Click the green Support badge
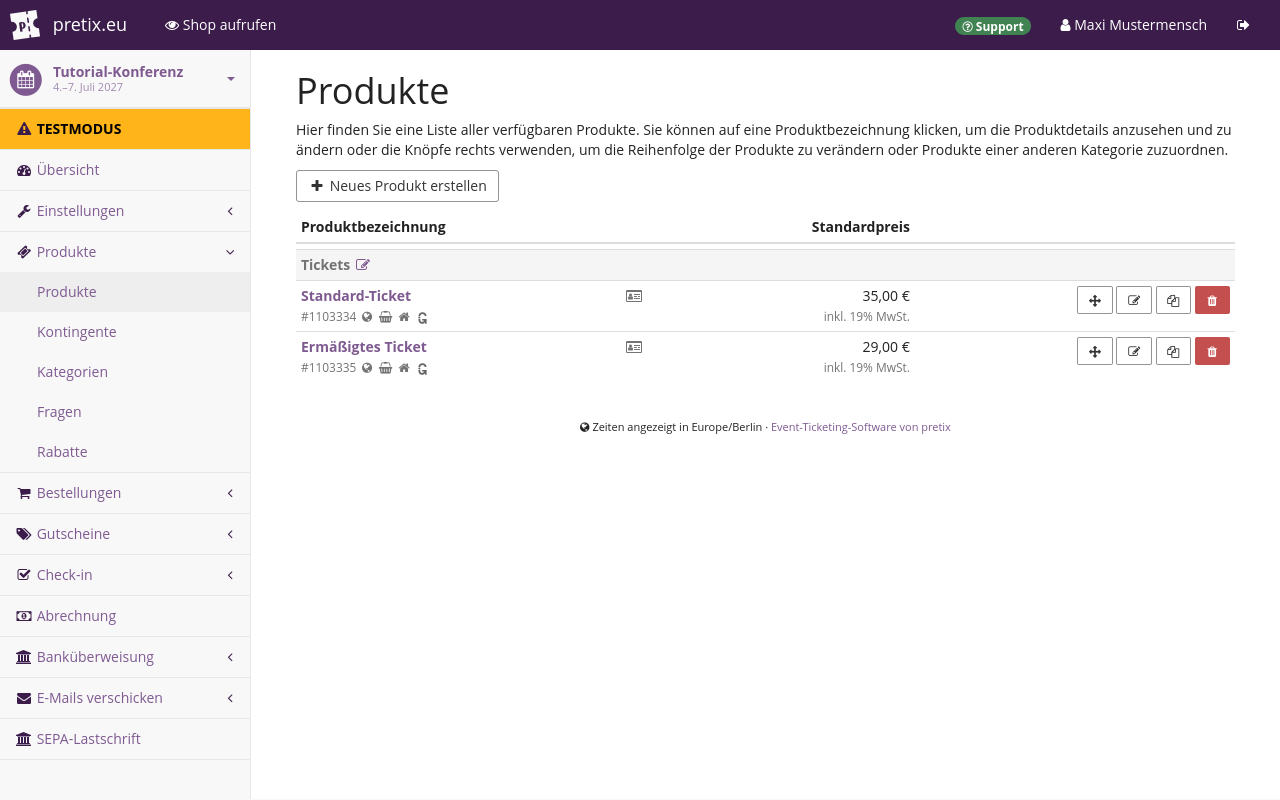The width and height of the screenshot is (1280, 800). 993,26
